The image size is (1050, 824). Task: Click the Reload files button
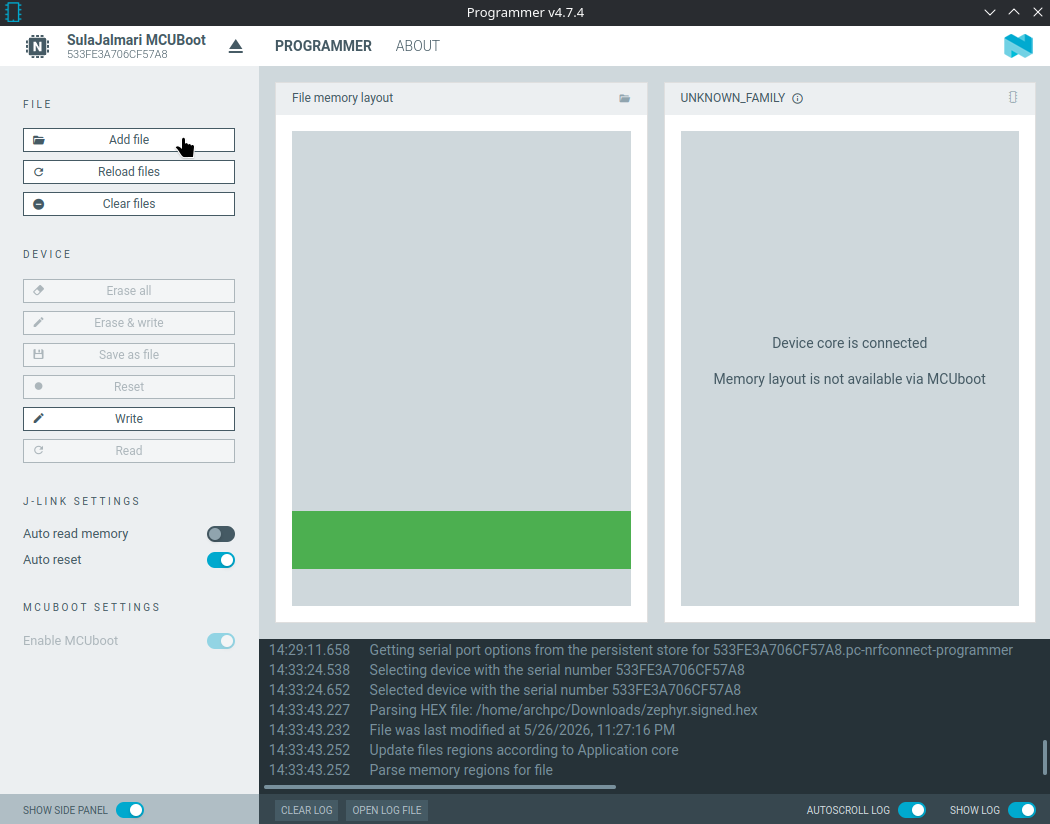[x=129, y=172]
